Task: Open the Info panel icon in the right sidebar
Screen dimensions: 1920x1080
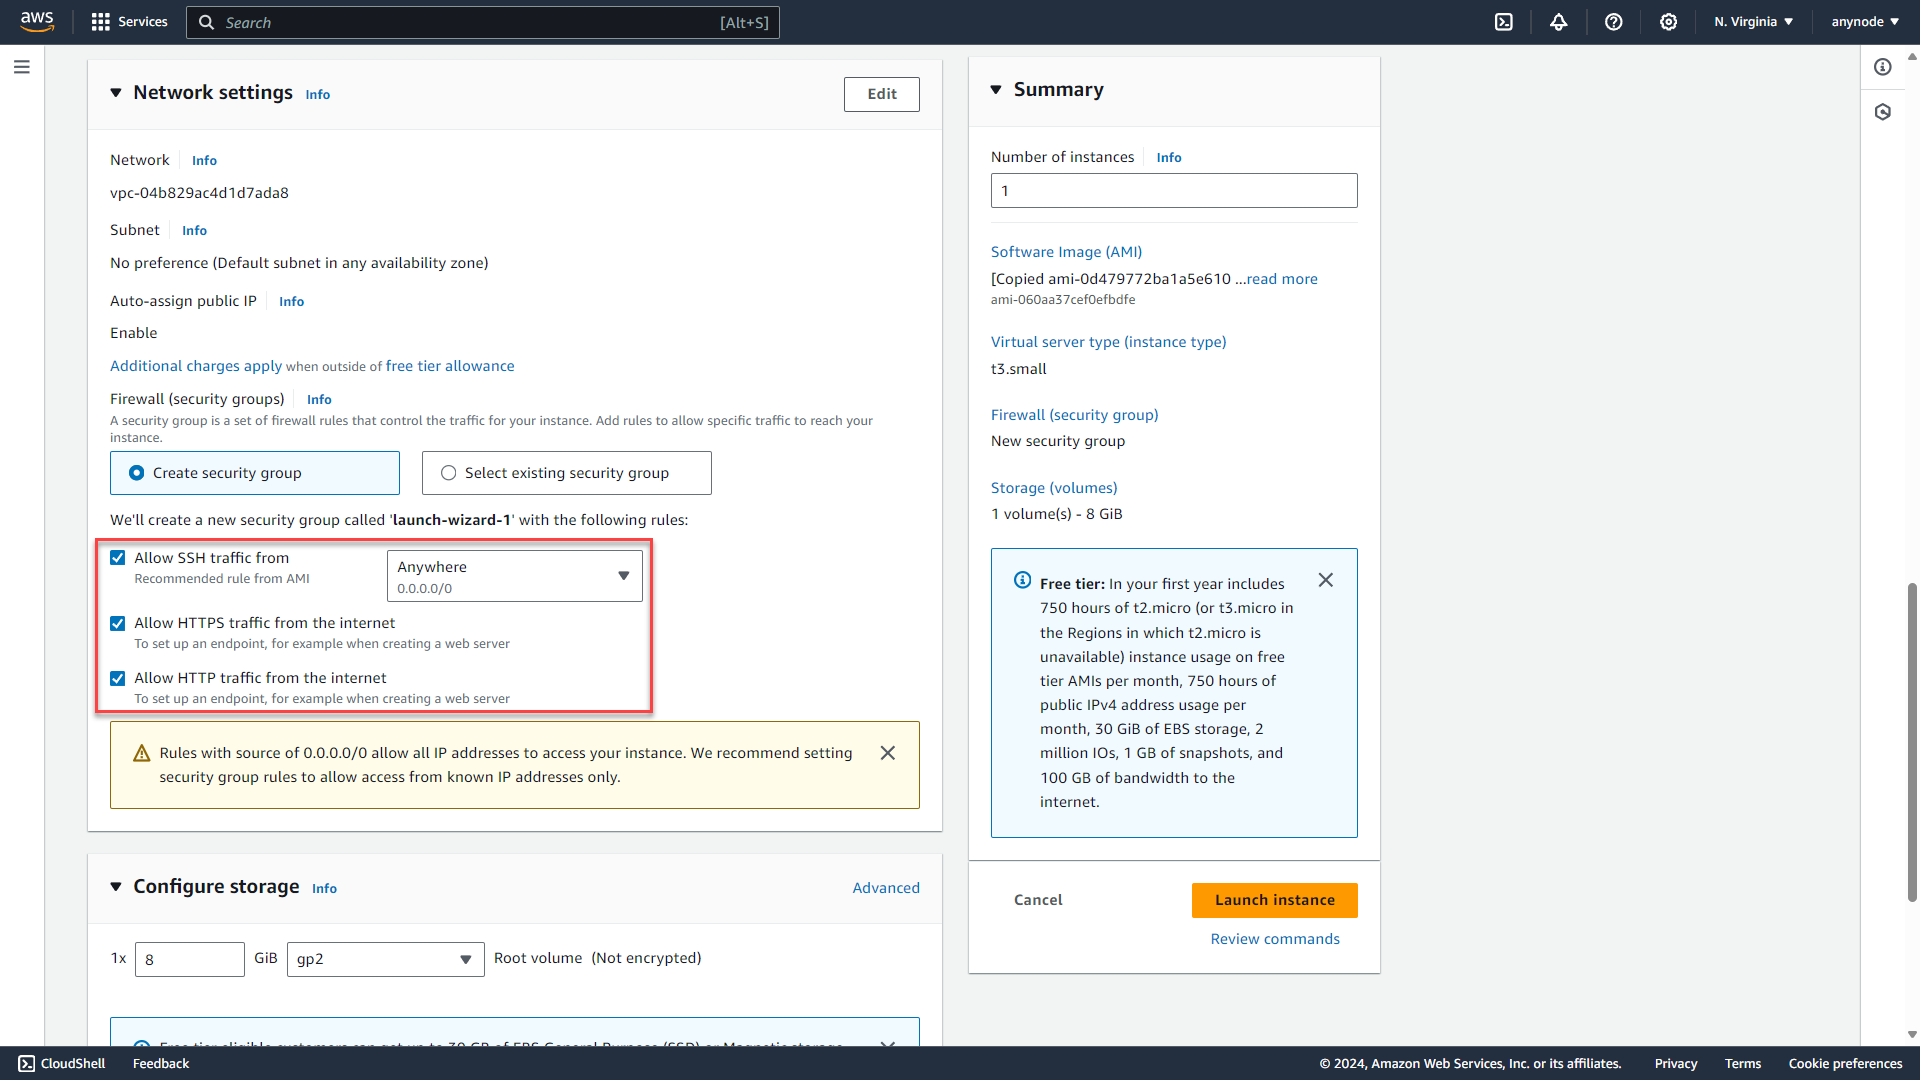Action: pyautogui.click(x=1884, y=67)
